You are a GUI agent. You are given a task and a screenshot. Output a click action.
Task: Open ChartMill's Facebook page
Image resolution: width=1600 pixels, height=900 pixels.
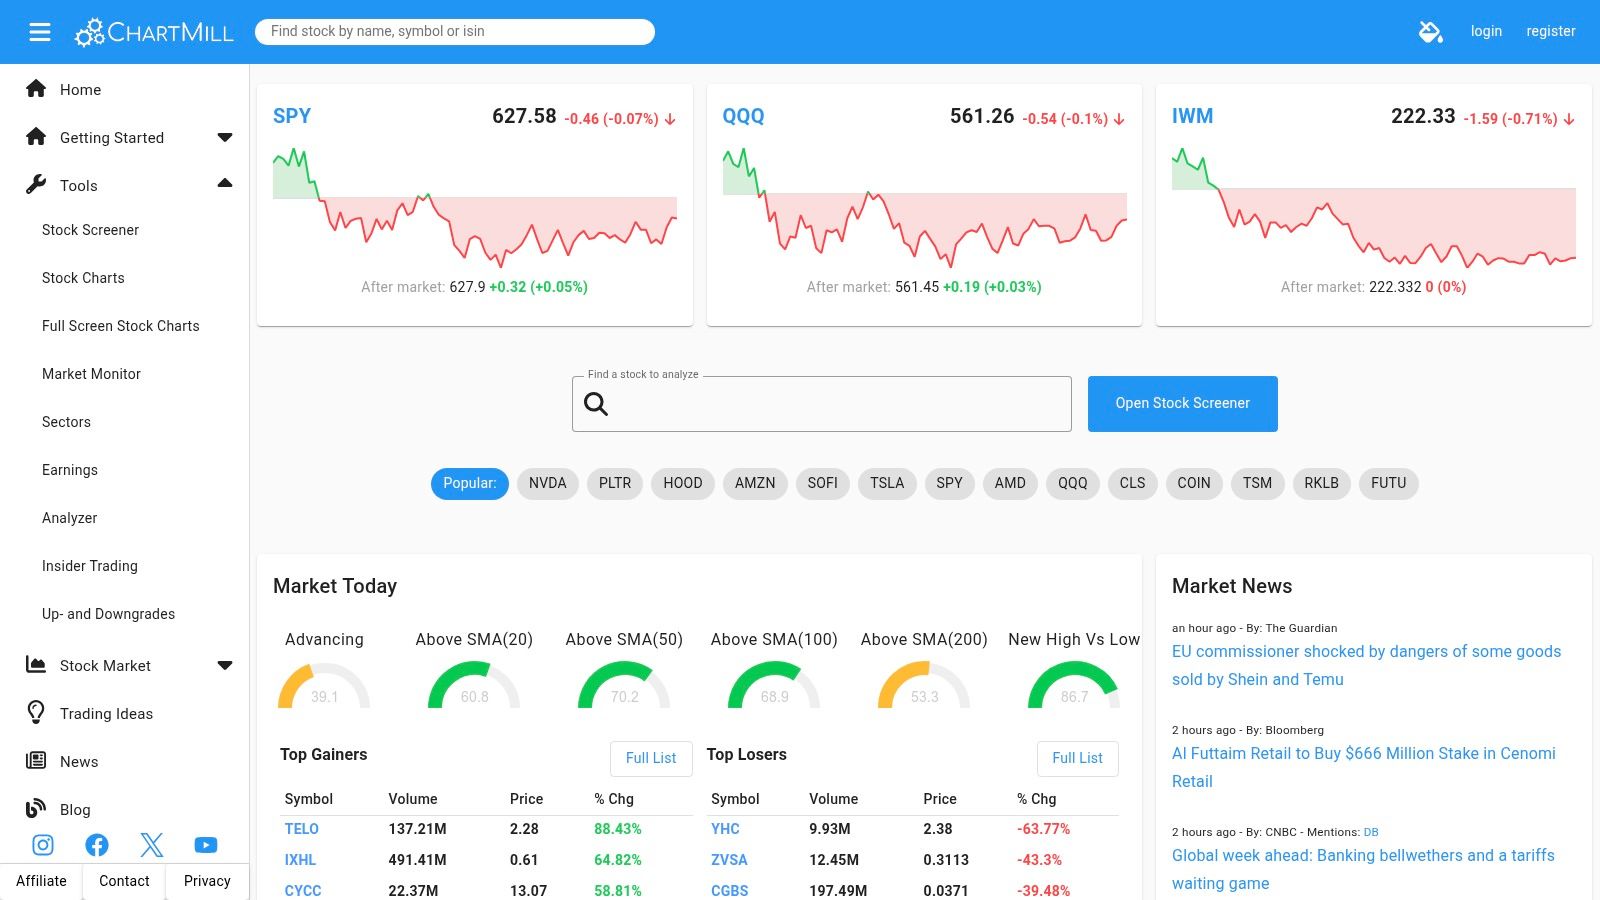(x=97, y=845)
